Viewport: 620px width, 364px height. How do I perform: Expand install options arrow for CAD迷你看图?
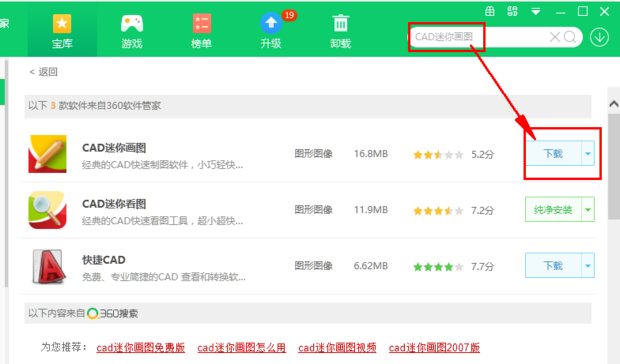coord(588,209)
